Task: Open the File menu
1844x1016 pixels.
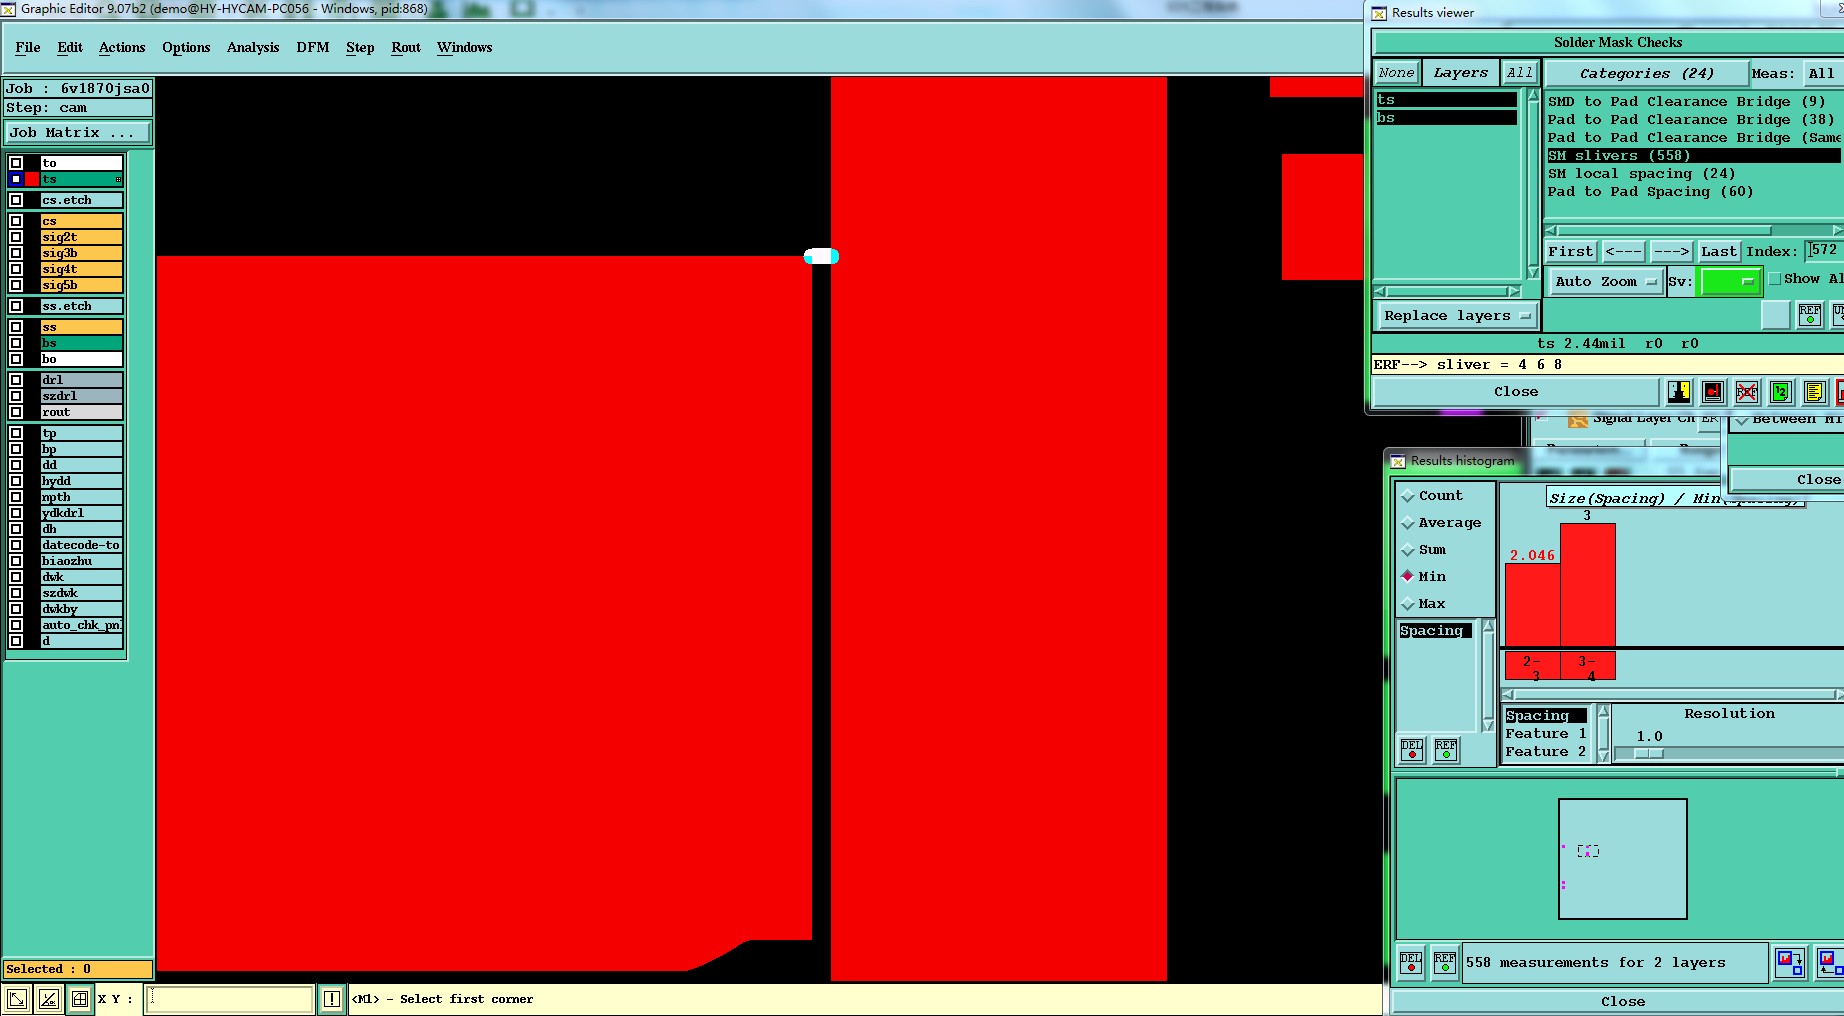Action: 28,47
